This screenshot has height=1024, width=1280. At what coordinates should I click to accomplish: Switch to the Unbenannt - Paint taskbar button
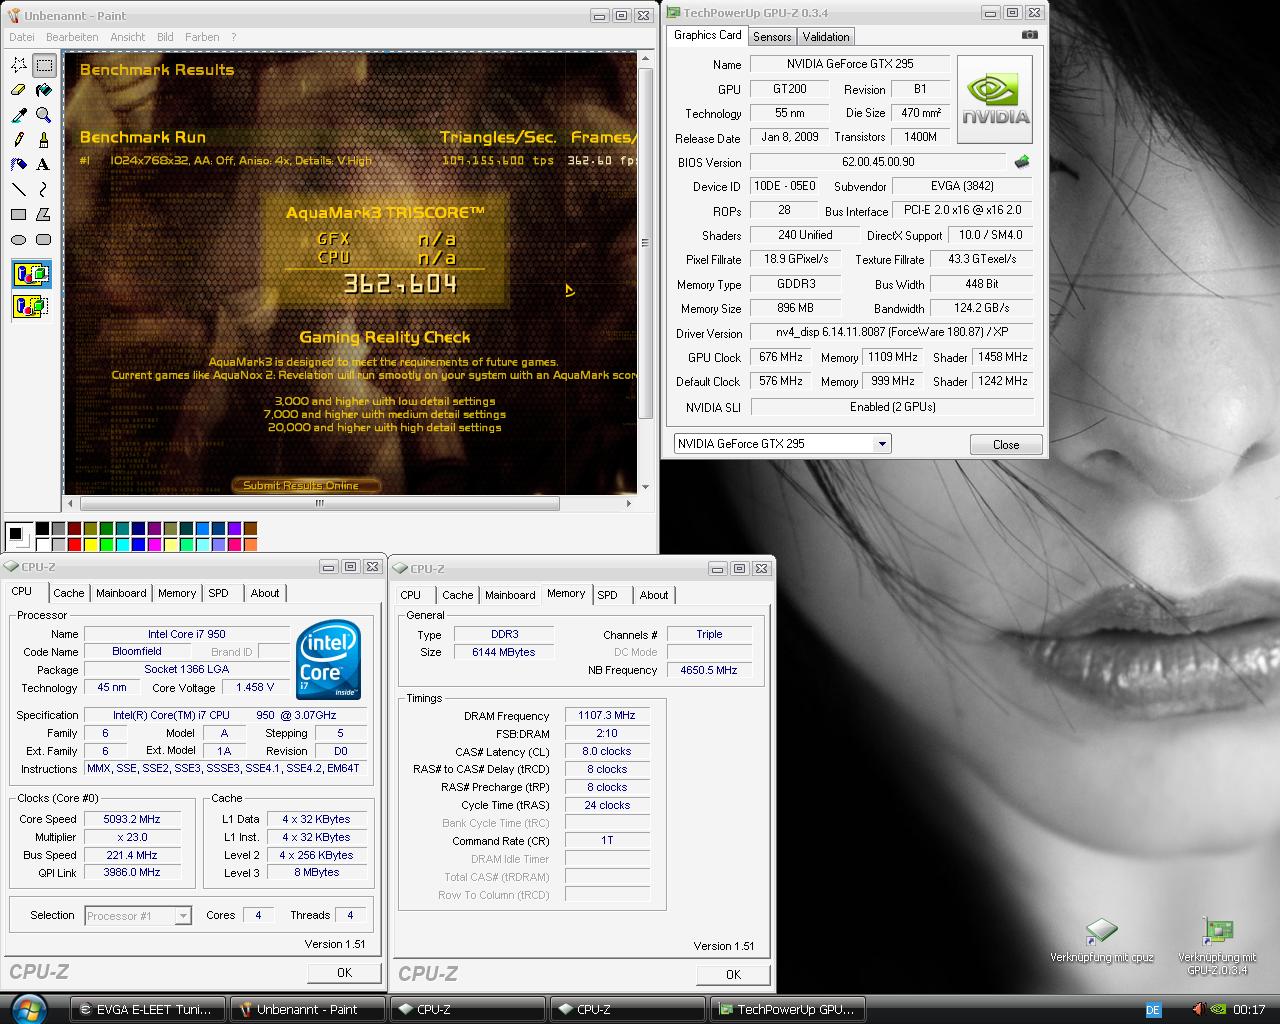pyautogui.click(x=308, y=1009)
